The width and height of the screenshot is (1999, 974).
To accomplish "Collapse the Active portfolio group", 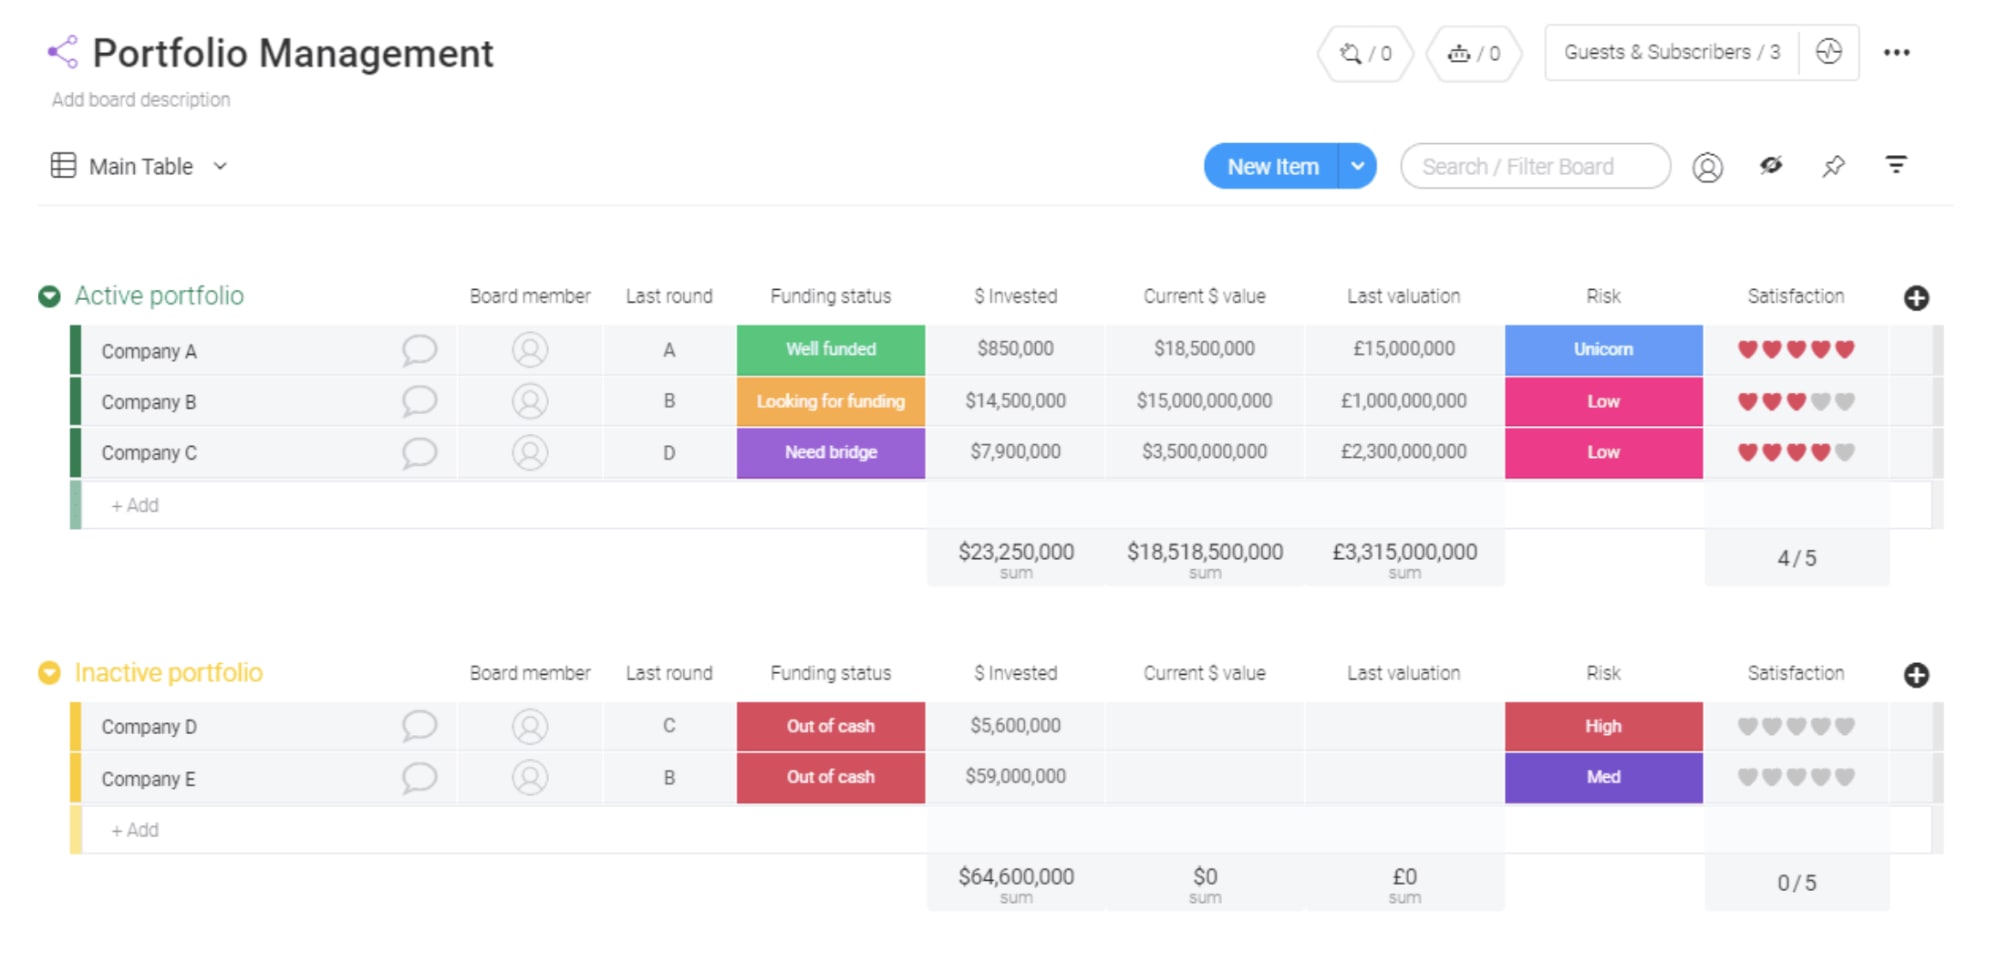I will [x=49, y=295].
